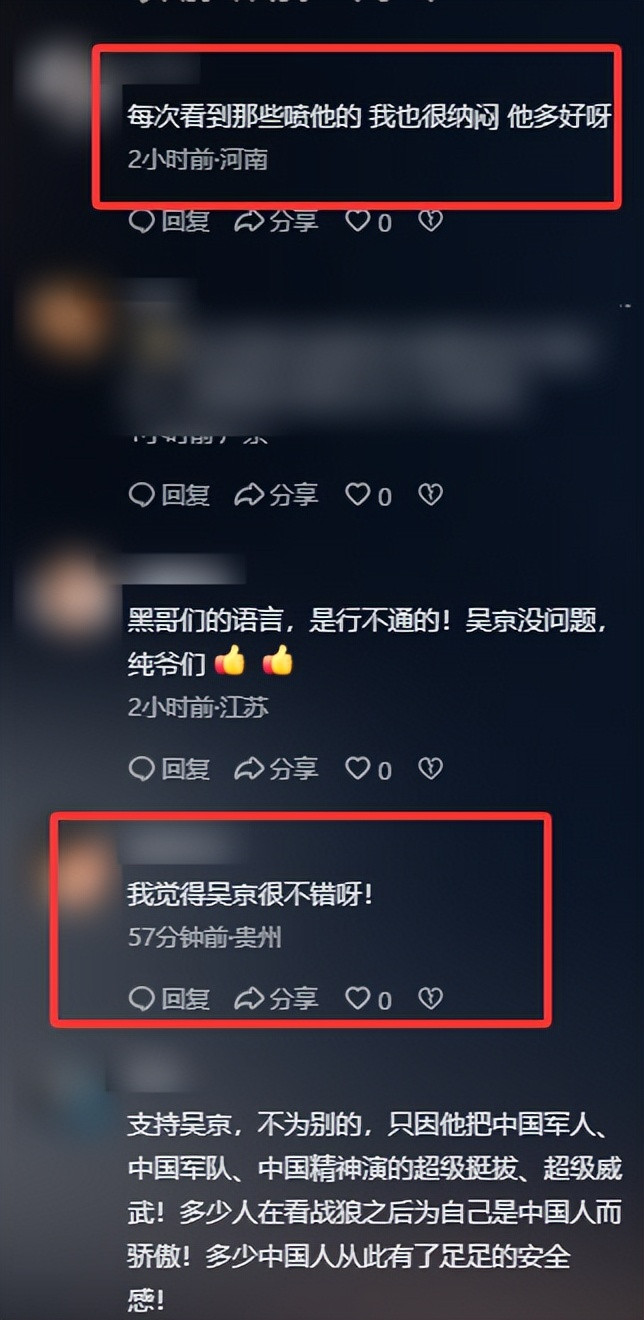Click reply bubble under the Henan comment
Image resolution: width=644 pixels, height=1320 pixels.
pos(169,221)
